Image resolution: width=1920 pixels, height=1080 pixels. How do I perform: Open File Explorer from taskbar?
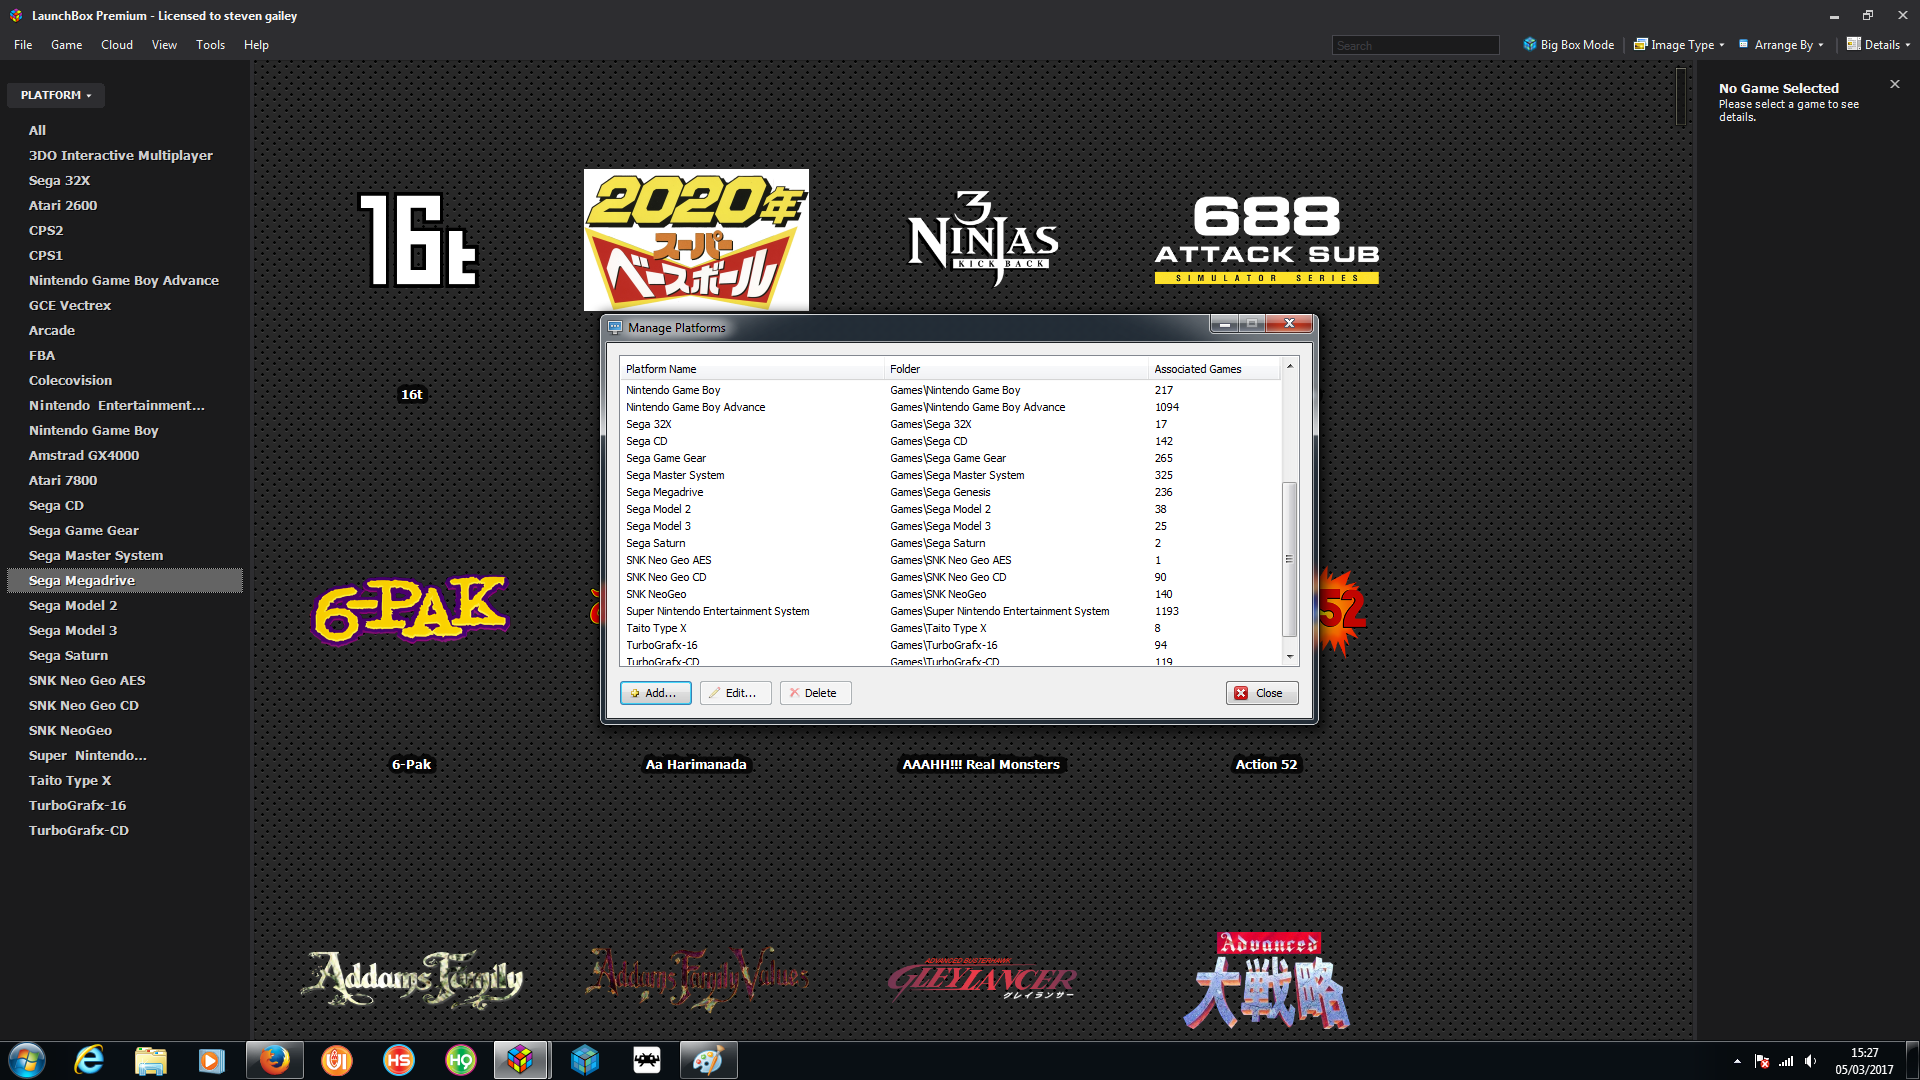[150, 1060]
